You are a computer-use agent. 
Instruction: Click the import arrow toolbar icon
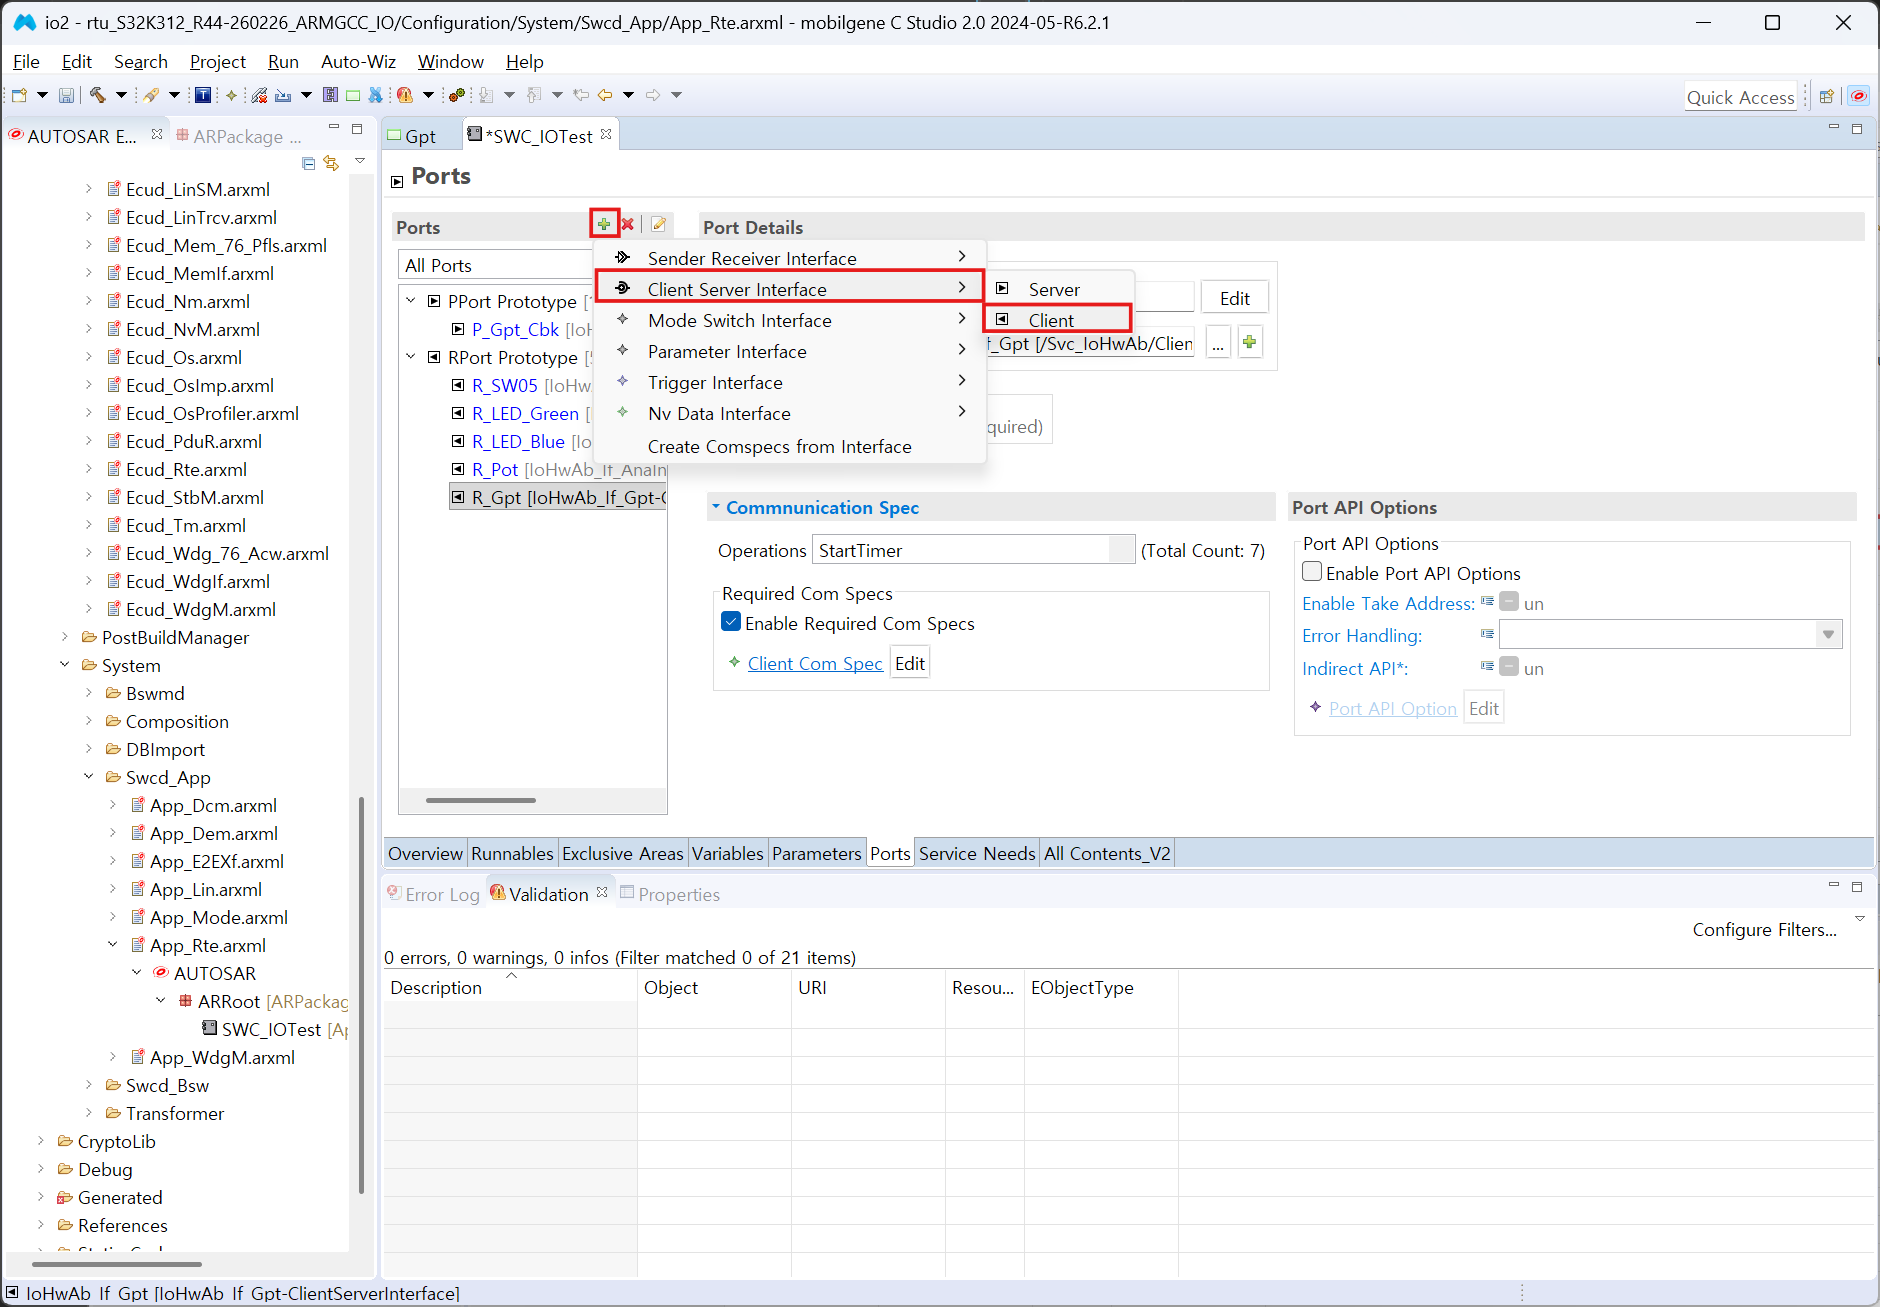(283, 95)
